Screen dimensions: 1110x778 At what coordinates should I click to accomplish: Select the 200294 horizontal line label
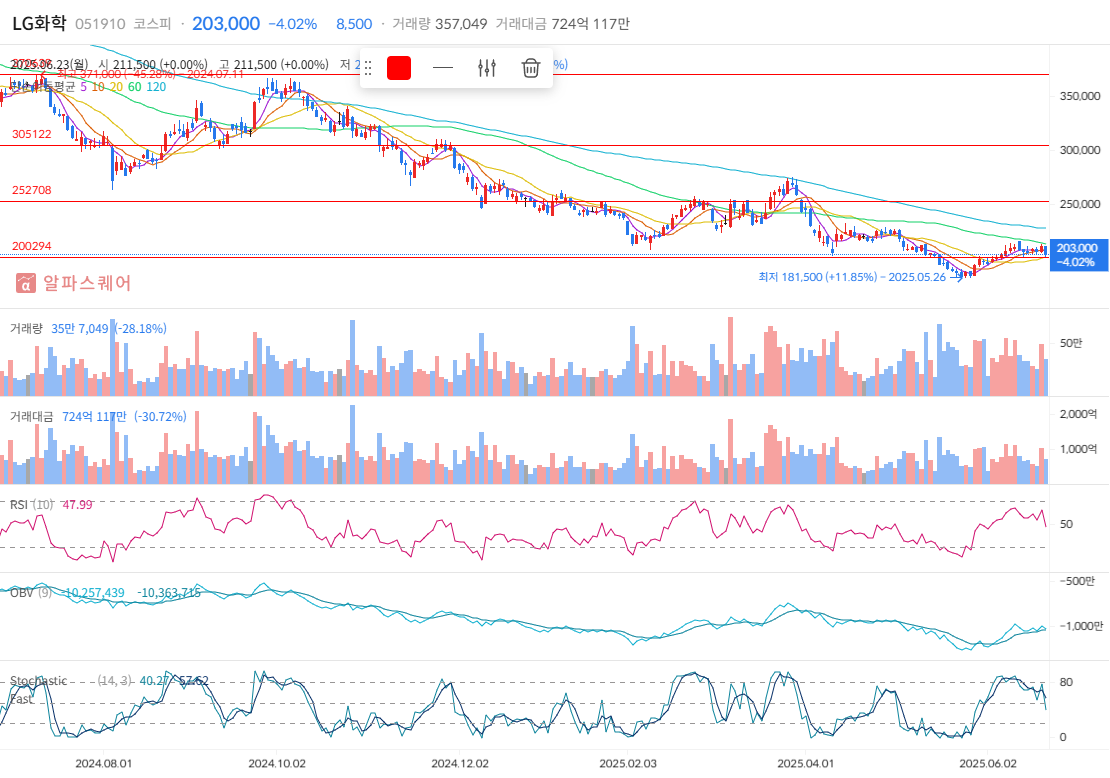[x=32, y=246]
